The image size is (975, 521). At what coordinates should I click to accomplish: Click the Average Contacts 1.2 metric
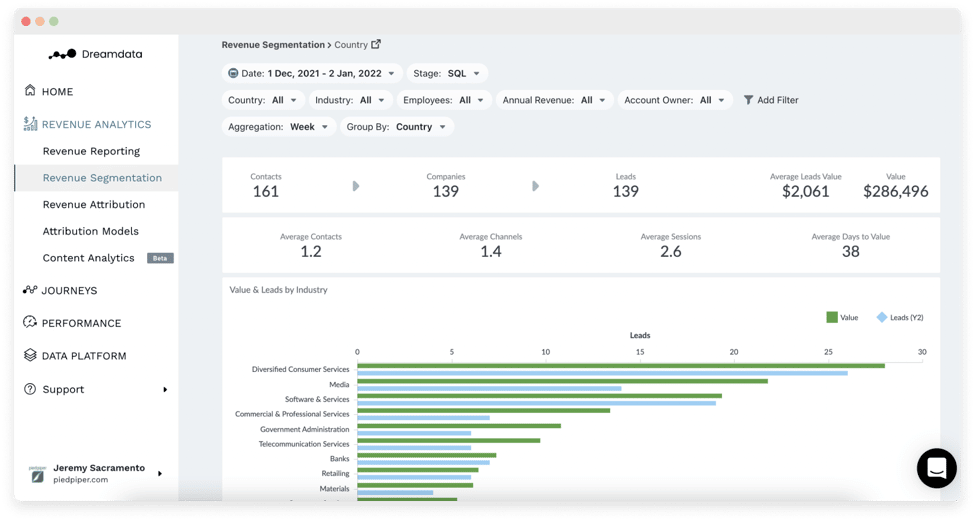(x=311, y=246)
